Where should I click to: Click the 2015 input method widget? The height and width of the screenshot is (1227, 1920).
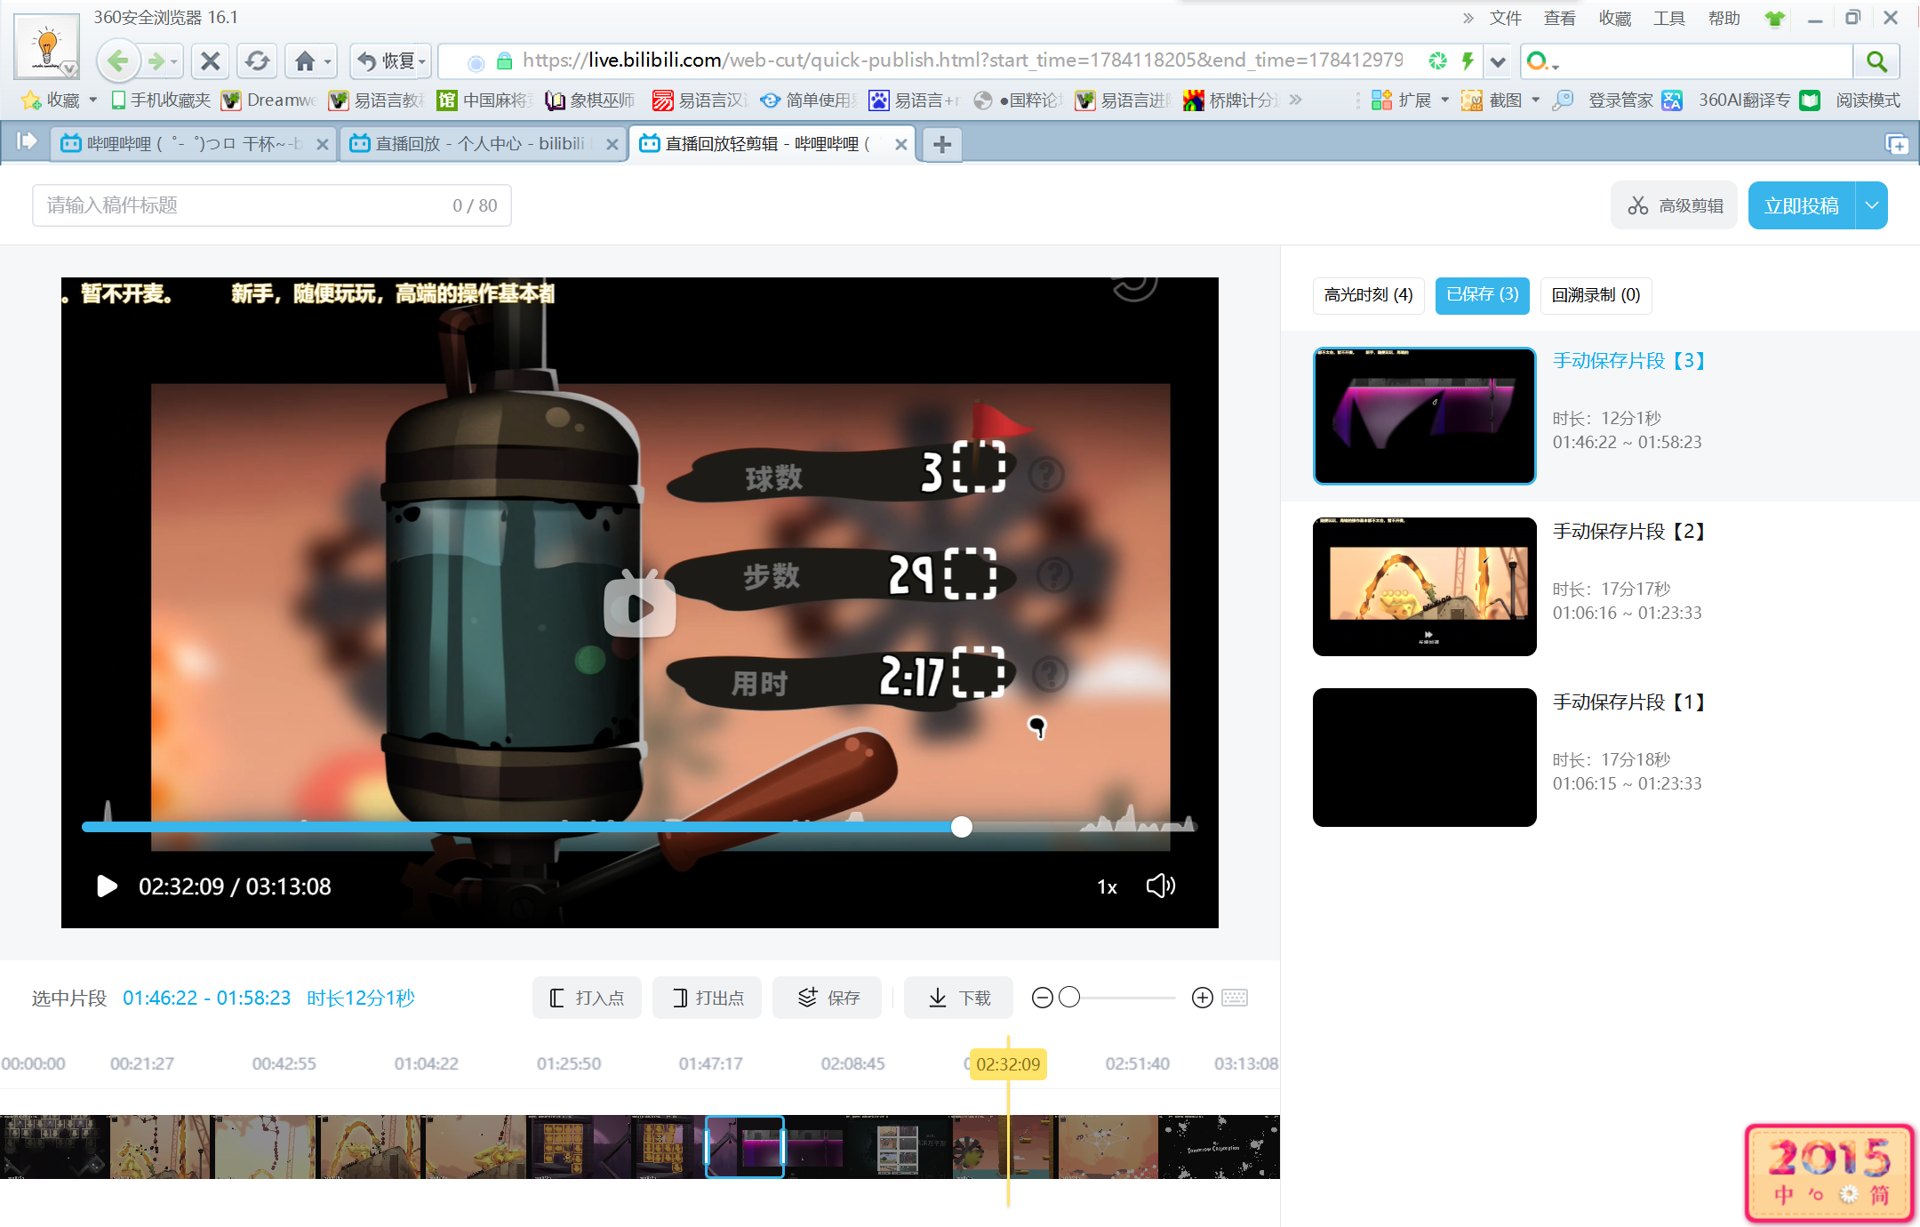click(x=1830, y=1173)
